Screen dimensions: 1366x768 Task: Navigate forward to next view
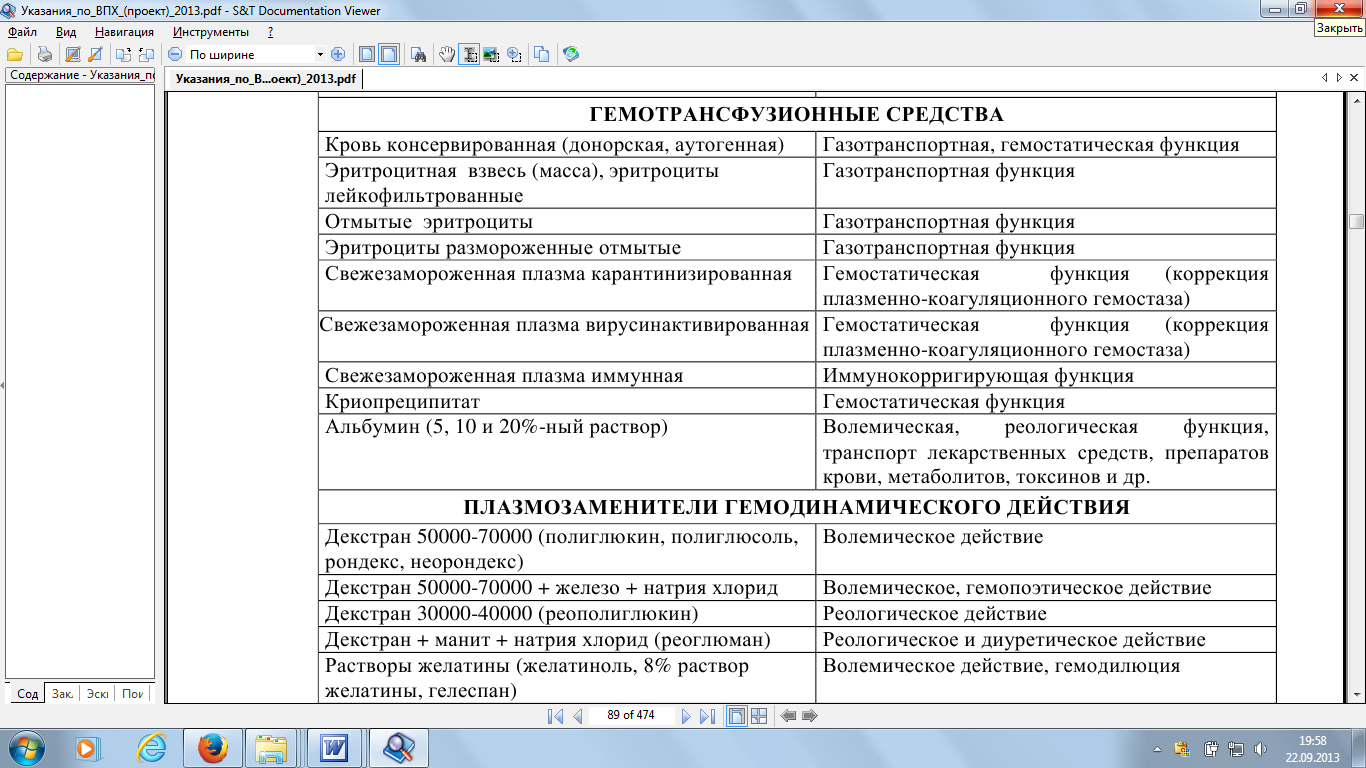pos(810,716)
